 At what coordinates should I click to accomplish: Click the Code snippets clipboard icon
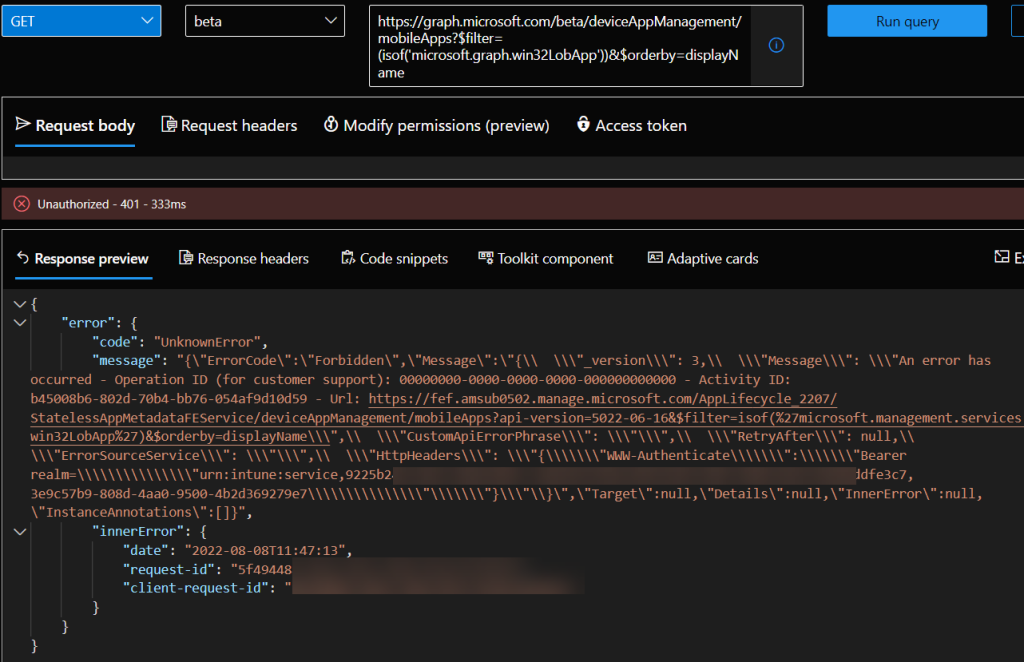coord(348,258)
